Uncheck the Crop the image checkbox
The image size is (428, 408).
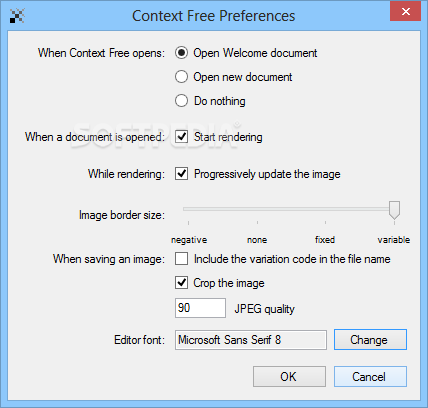pyautogui.click(x=181, y=283)
